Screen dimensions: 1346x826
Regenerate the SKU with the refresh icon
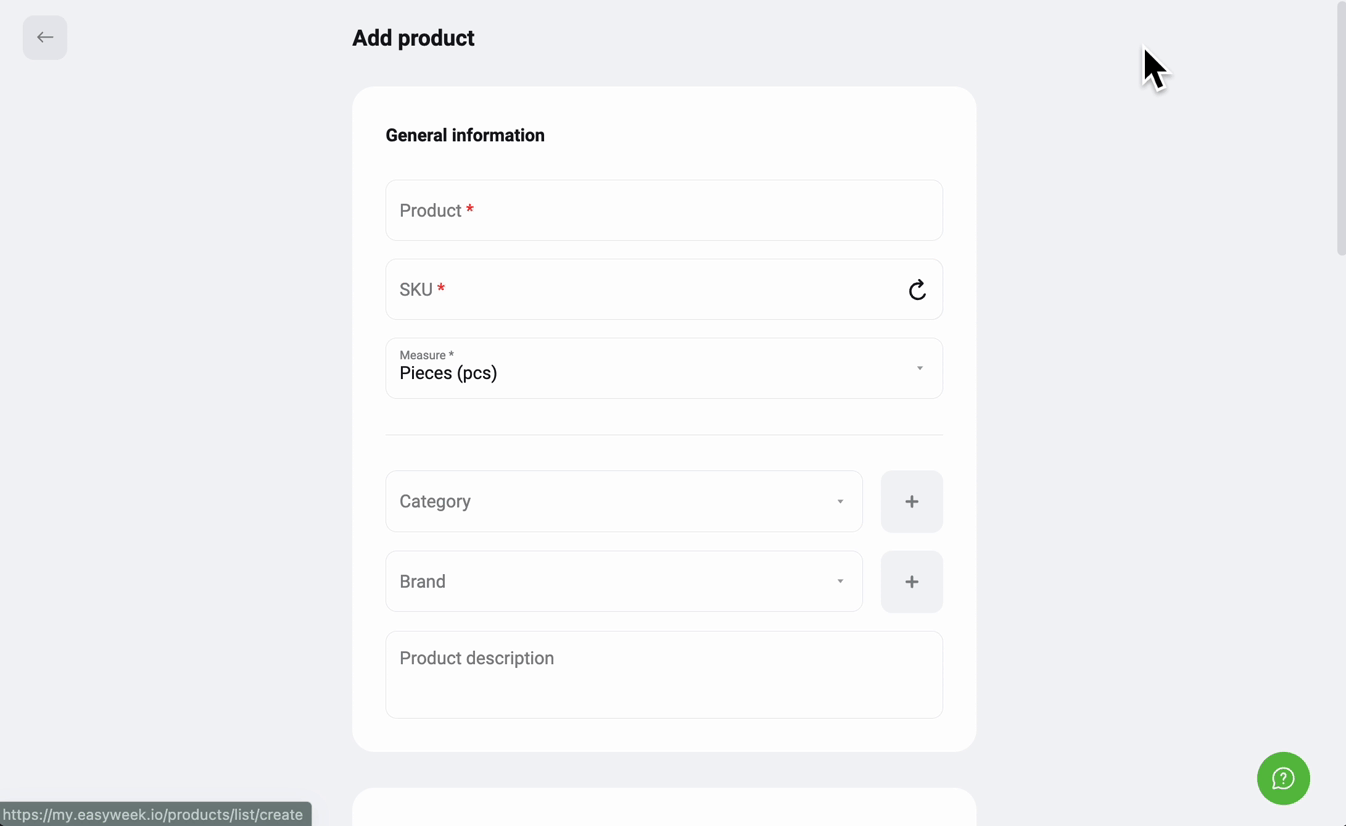[x=917, y=290]
